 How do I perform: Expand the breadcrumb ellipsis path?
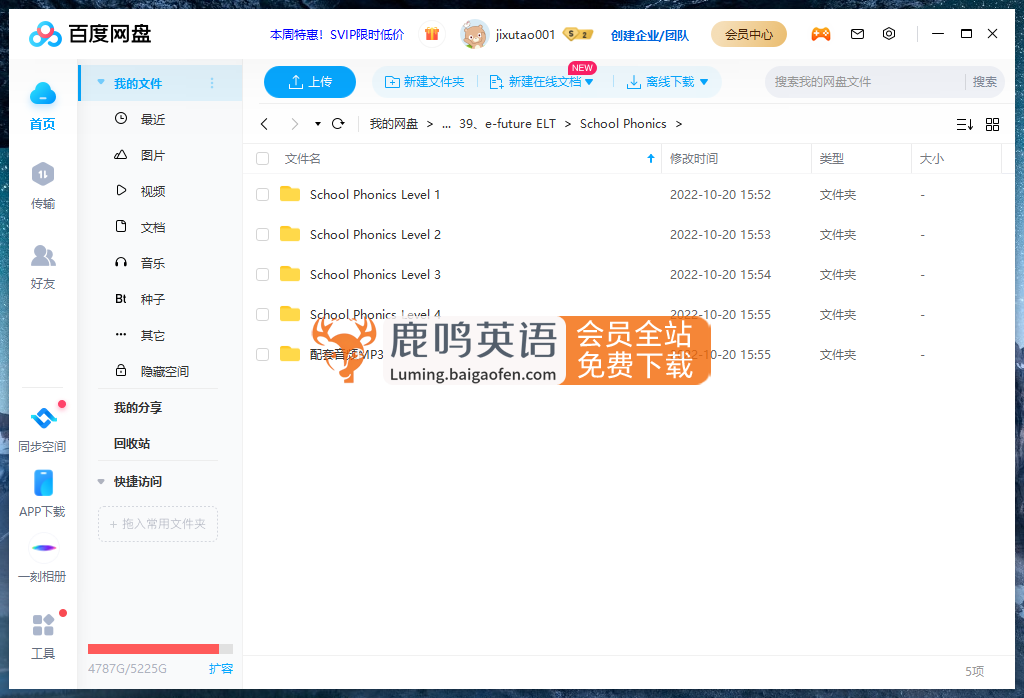(446, 125)
